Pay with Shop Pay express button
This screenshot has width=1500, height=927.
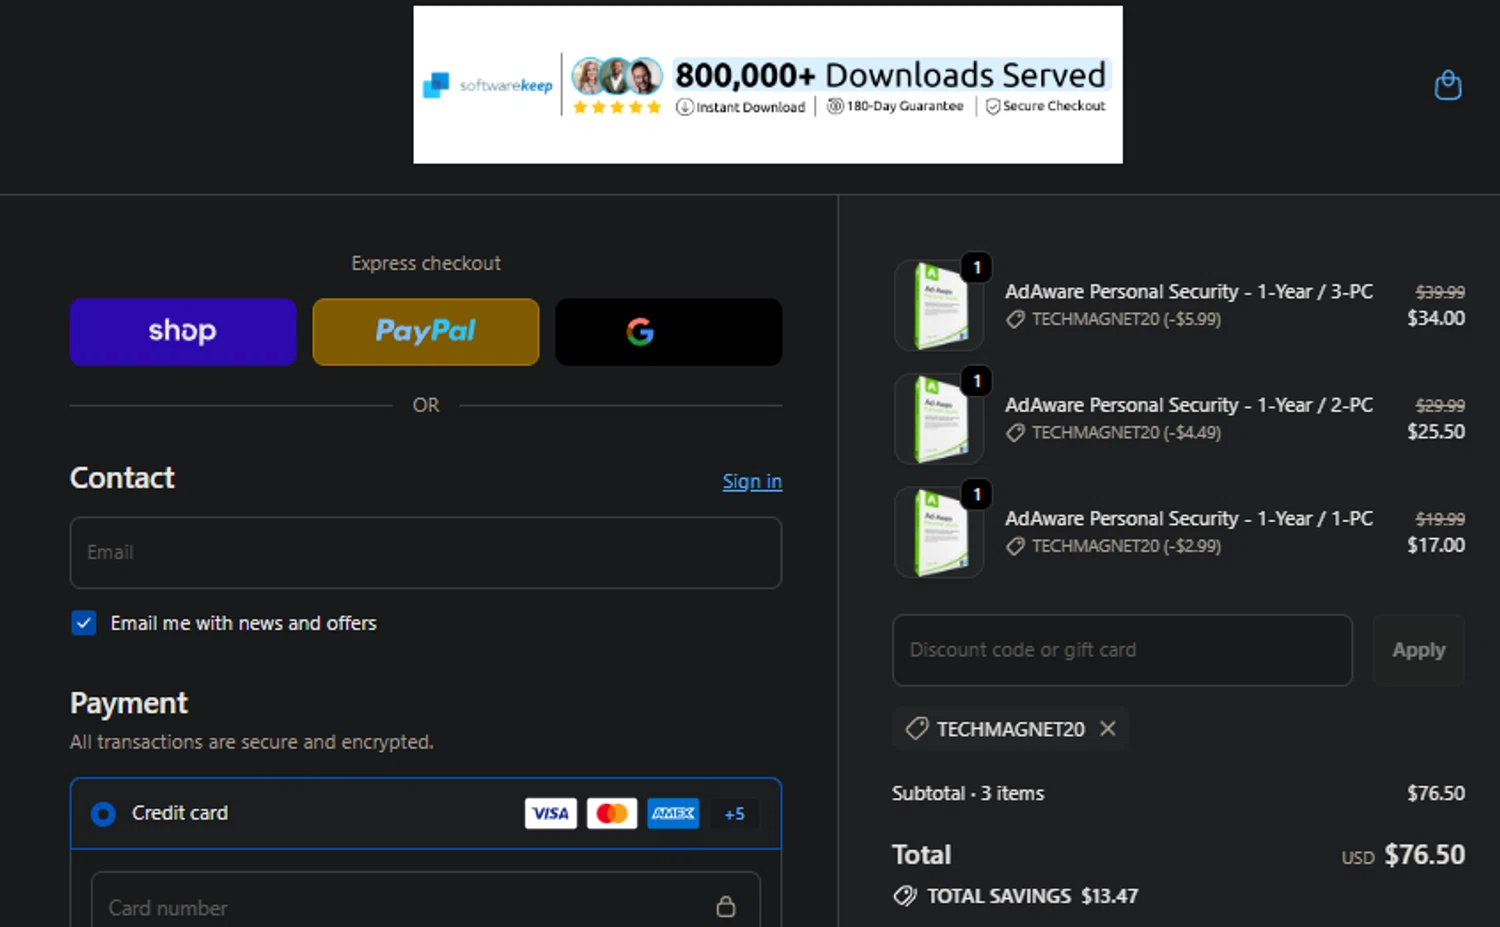(183, 332)
